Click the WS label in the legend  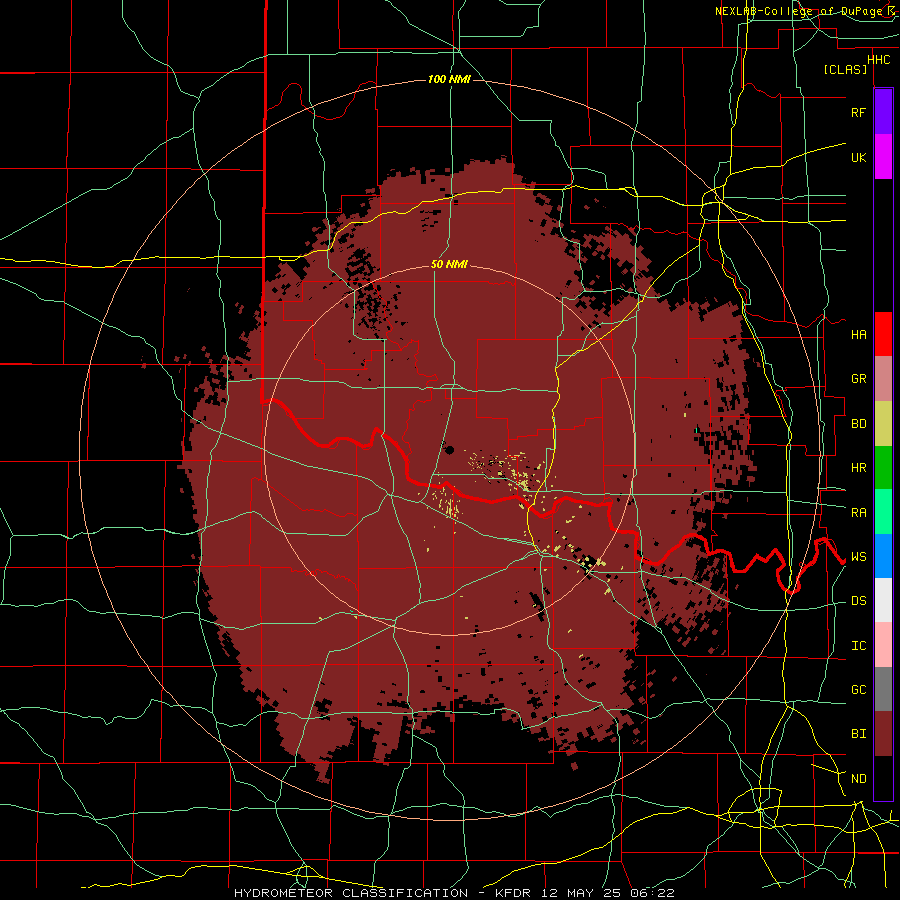(x=858, y=556)
